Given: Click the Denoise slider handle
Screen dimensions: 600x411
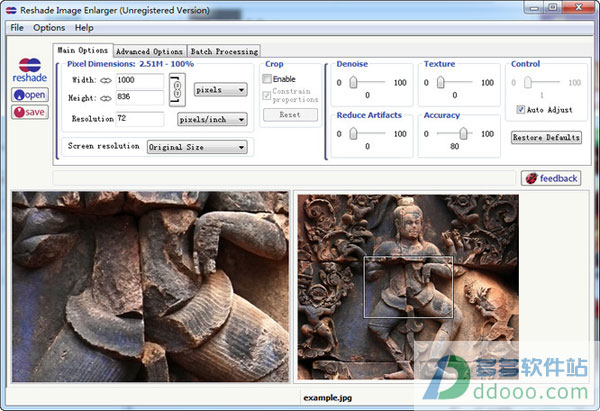Looking at the screenshot, I should pyautogui.click(x=353, y=82).
